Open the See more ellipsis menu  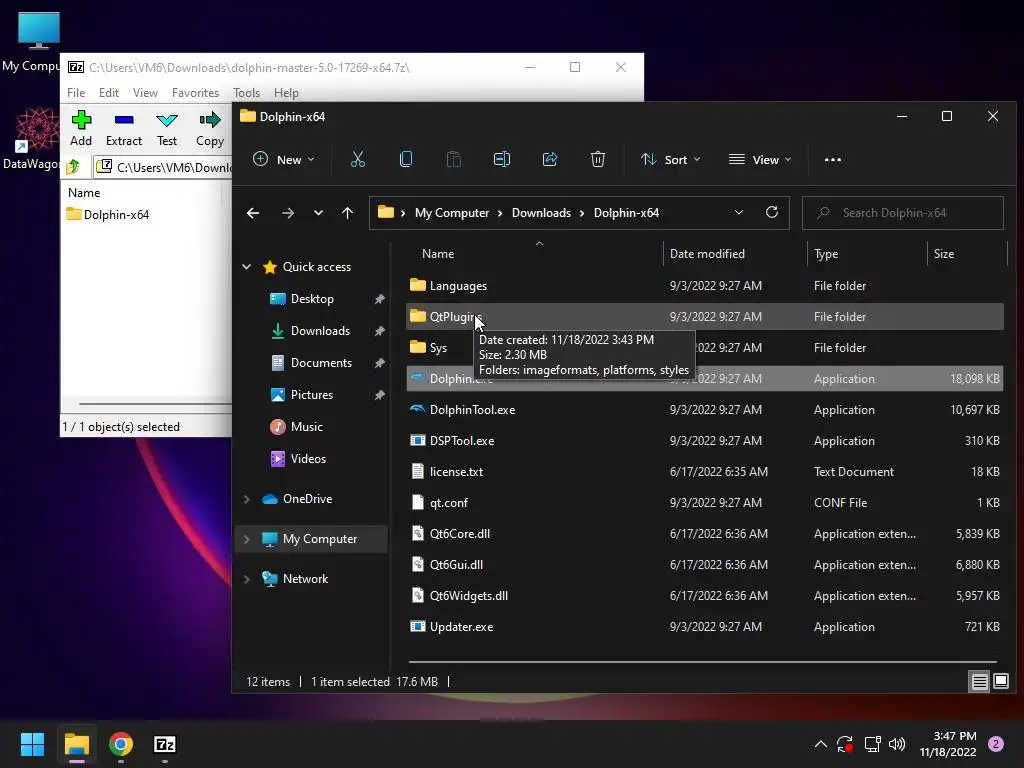(833, 159)
